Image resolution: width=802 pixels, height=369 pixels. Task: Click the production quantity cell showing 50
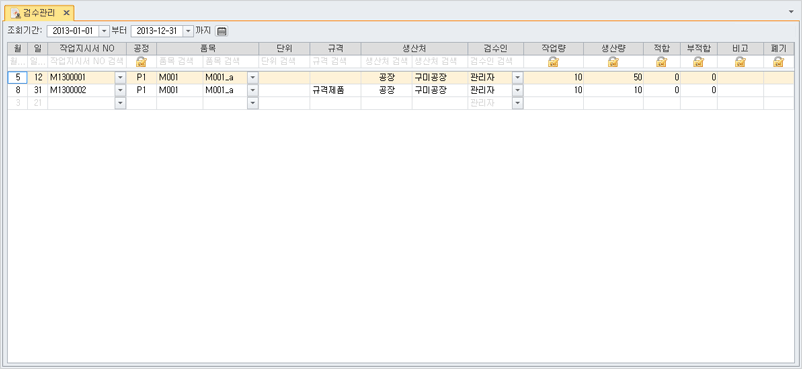click(x=613, y=78)
